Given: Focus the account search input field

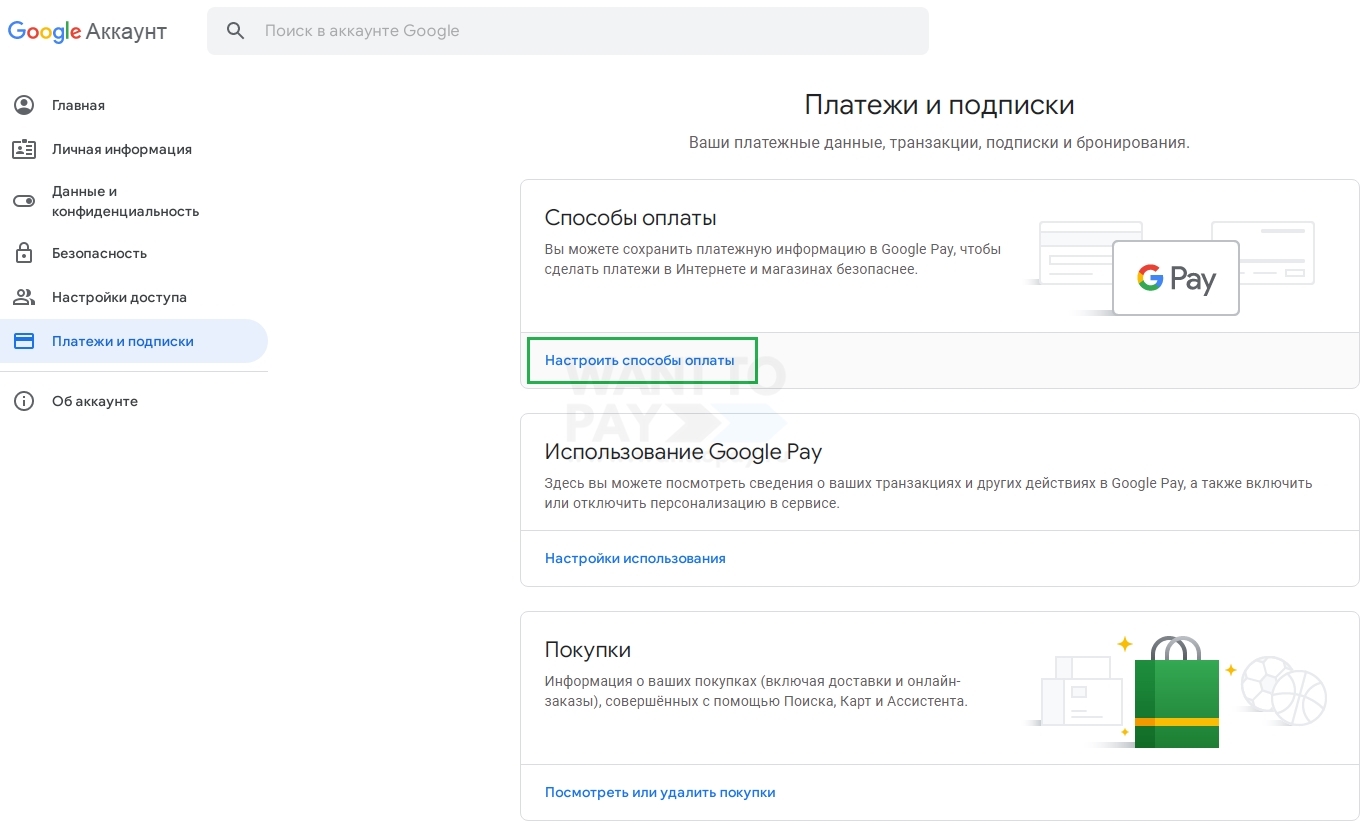Looking at the screenshot, I should click(x=568, y=31).
